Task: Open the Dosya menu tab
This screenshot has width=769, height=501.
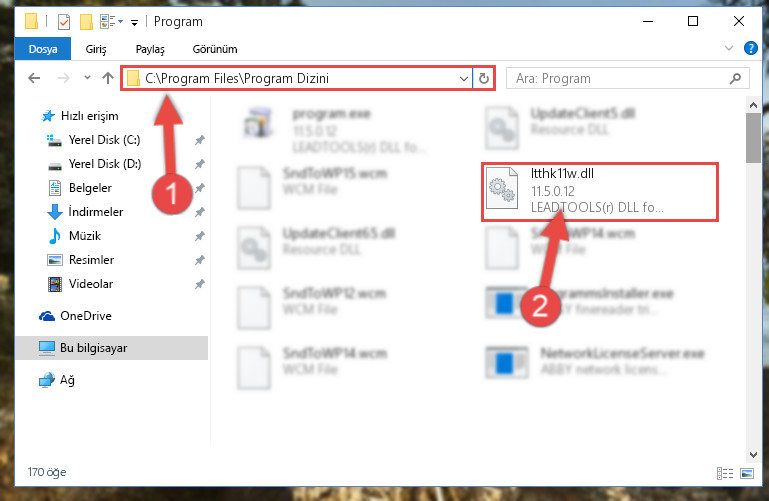Action: point(43,49)
